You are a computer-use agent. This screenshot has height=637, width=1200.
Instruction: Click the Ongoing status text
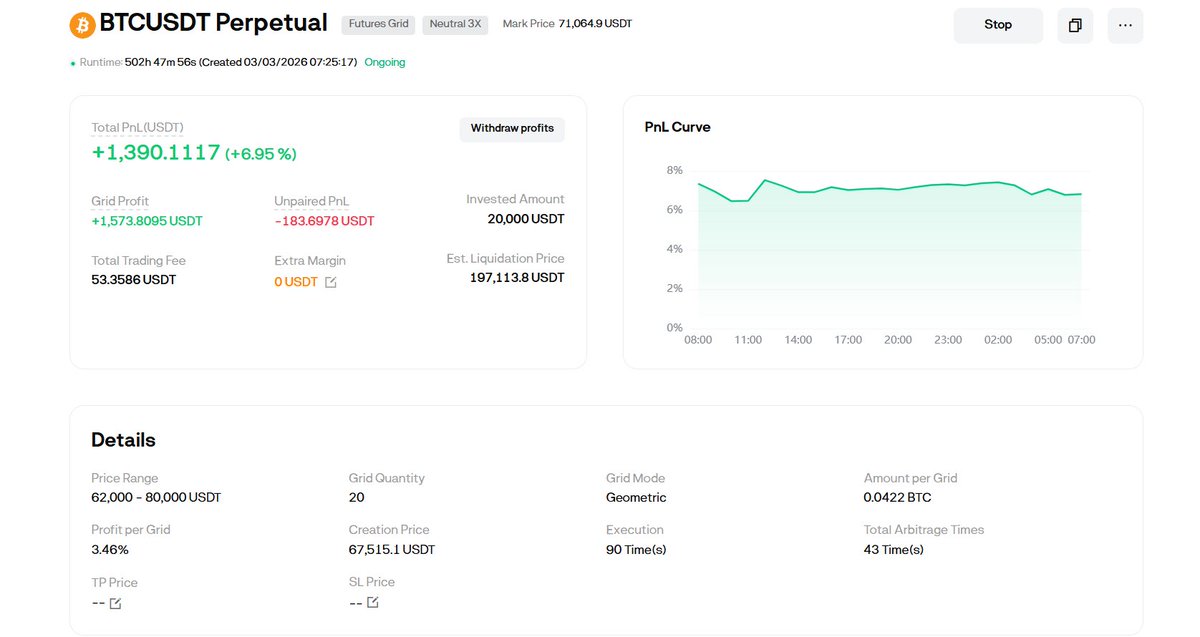(385, 62)
